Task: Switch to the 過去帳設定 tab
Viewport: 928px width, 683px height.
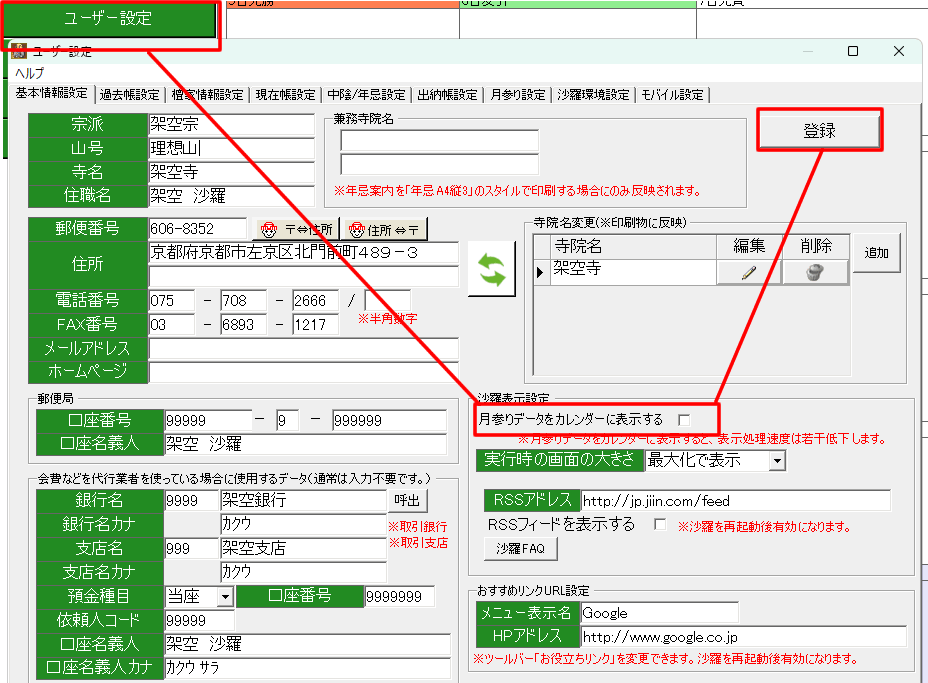Action: pyautogui.click(x=130, y=95)
